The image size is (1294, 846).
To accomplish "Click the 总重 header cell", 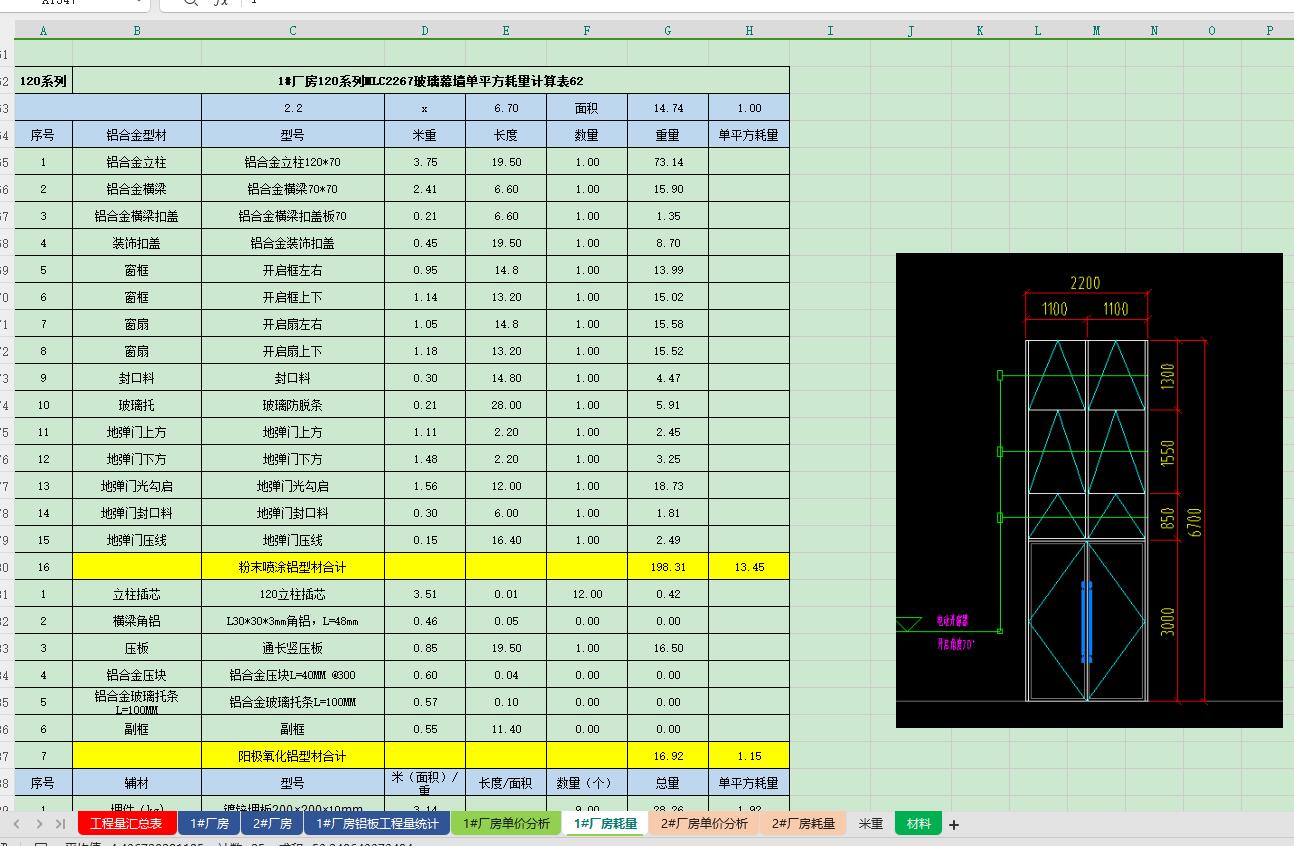I will point(668,783).
